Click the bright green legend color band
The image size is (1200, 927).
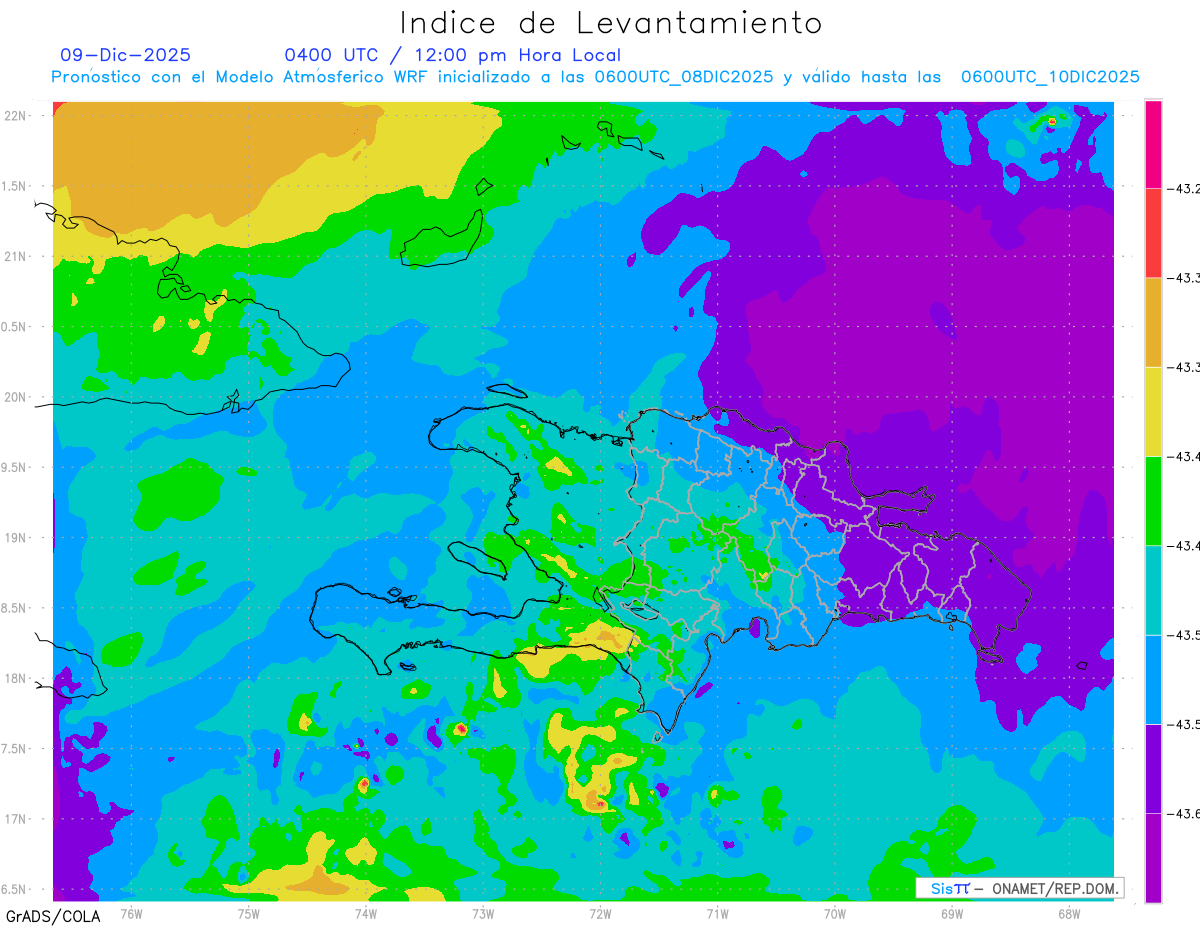(x=1153, y=501)
